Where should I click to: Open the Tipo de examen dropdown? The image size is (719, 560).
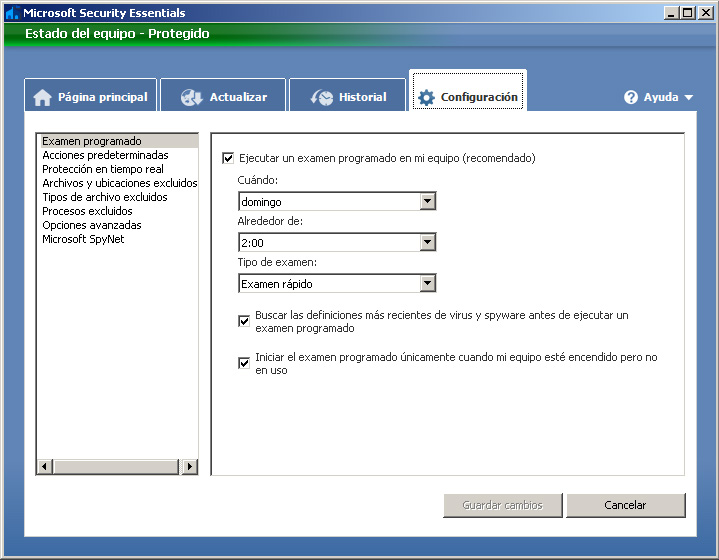point(427,284)
